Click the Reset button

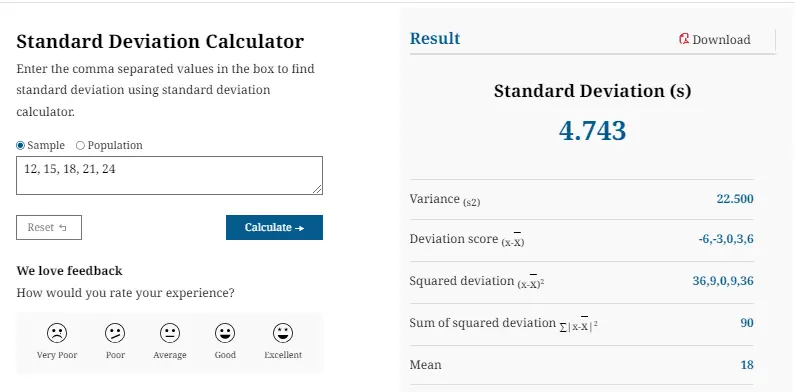point(49,227)
